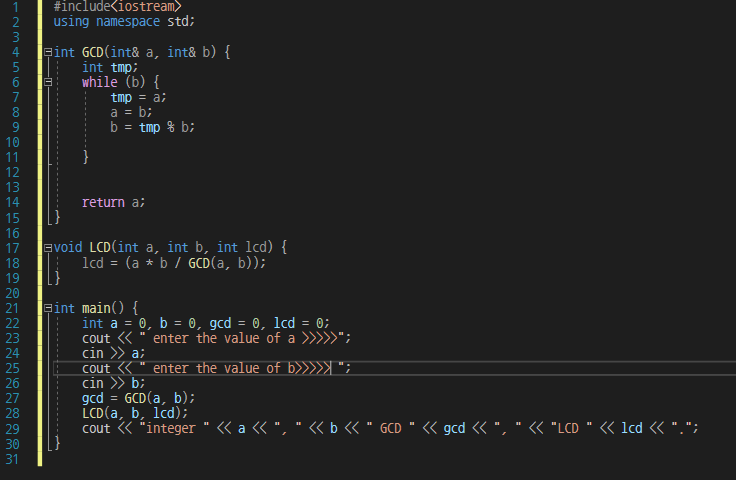The width and height of the screenshot is (736, 480).
Task: Click line number 10 in gutter
Action: (x=12, y=143)
